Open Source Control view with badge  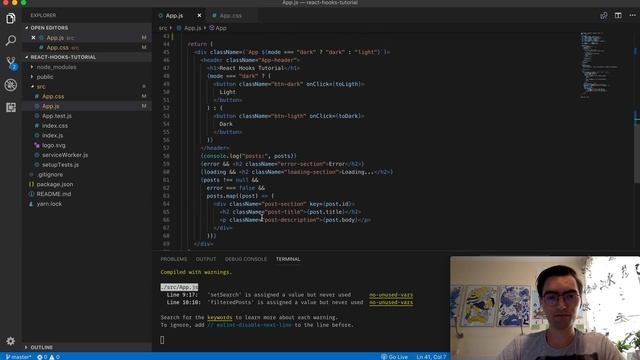11,62
